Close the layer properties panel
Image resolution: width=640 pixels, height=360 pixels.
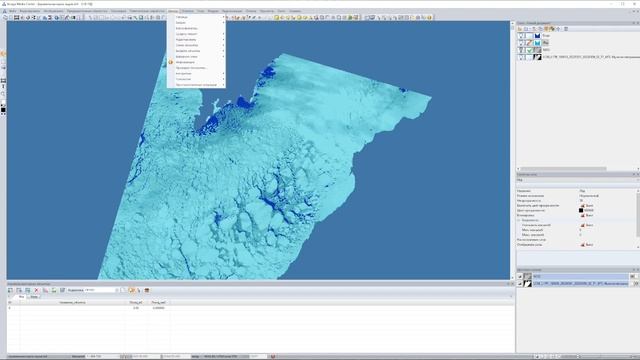tap(638, 174)
